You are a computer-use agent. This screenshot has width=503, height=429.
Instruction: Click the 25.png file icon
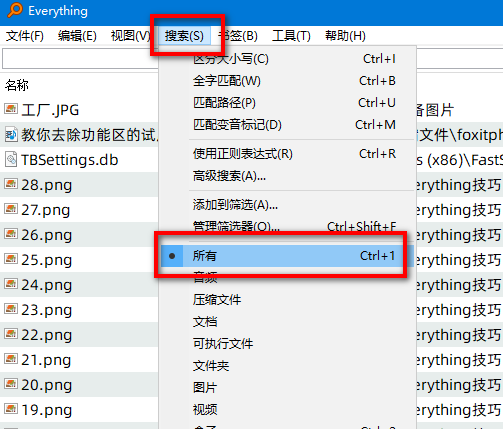point(11,259)
